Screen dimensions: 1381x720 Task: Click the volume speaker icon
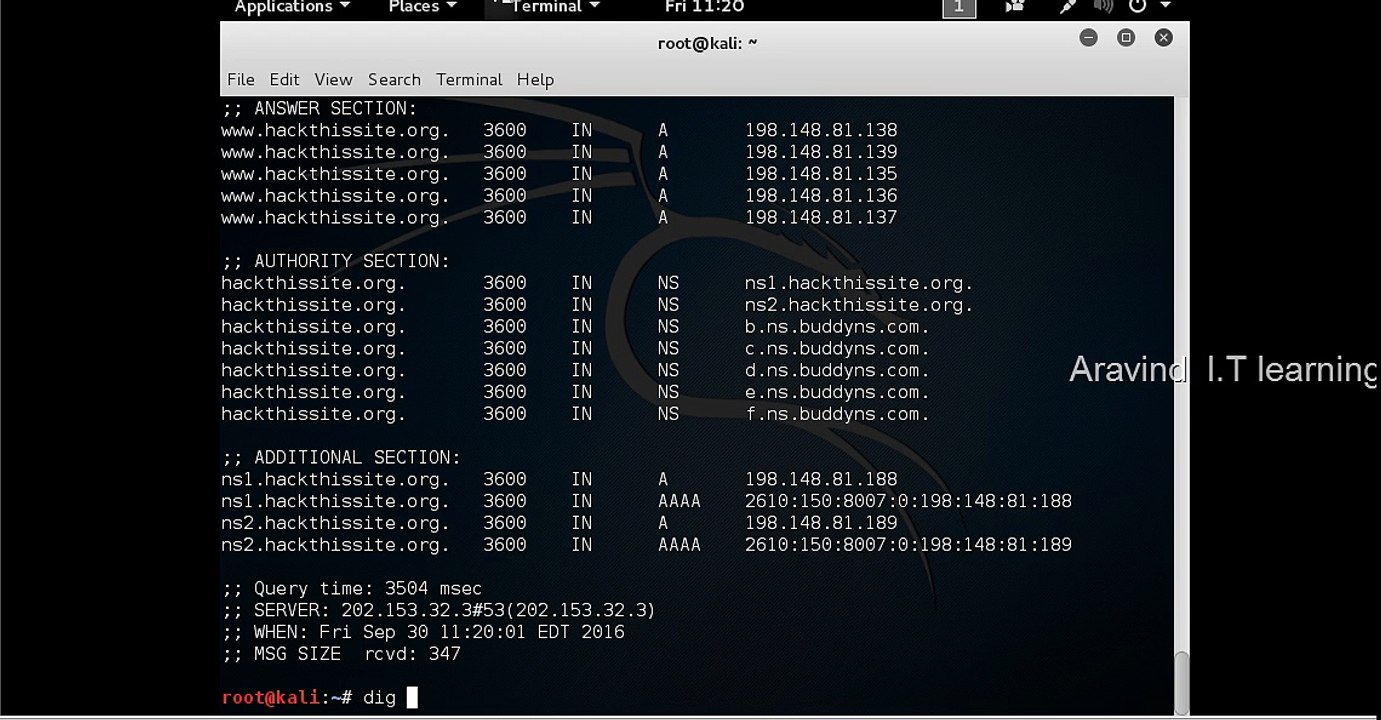click(x=1104, y=6)
